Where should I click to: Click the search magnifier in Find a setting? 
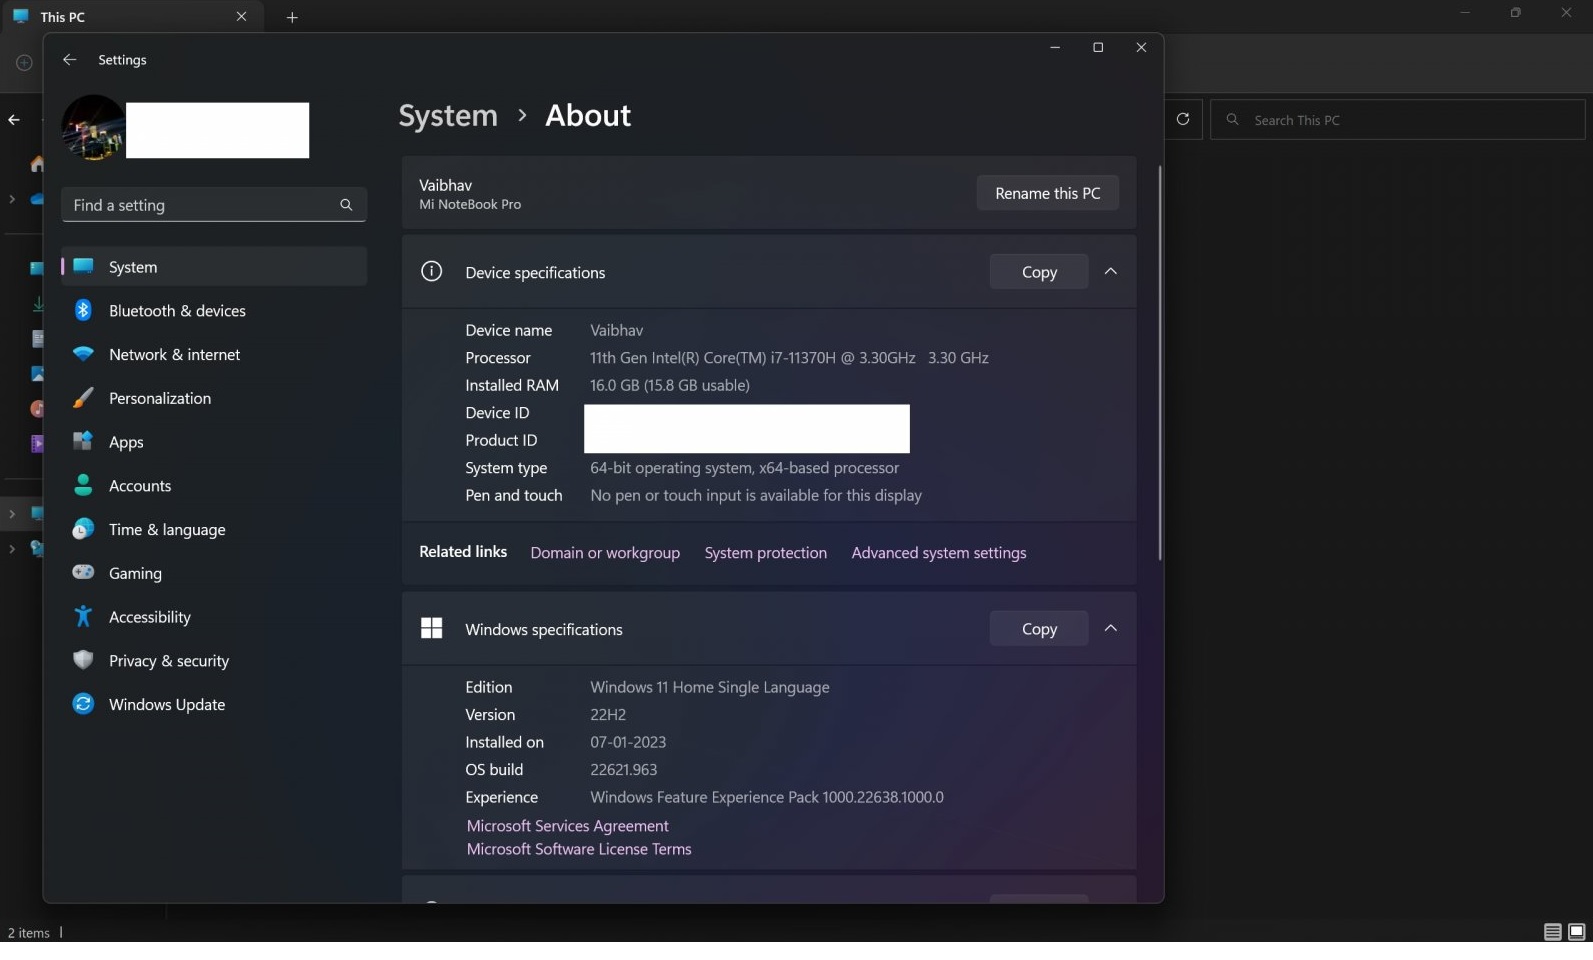coord(346,205)
